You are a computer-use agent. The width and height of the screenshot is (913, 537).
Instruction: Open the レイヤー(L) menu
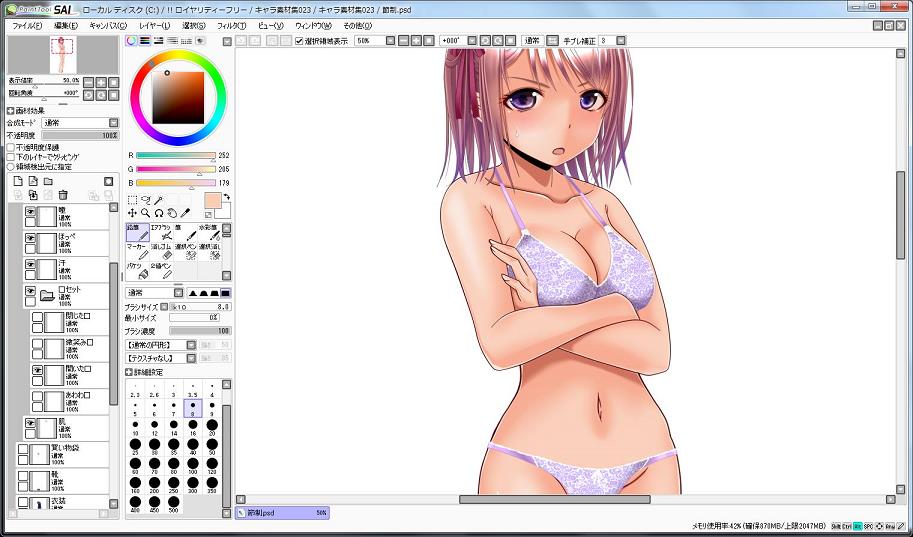(x=154, y=24)
